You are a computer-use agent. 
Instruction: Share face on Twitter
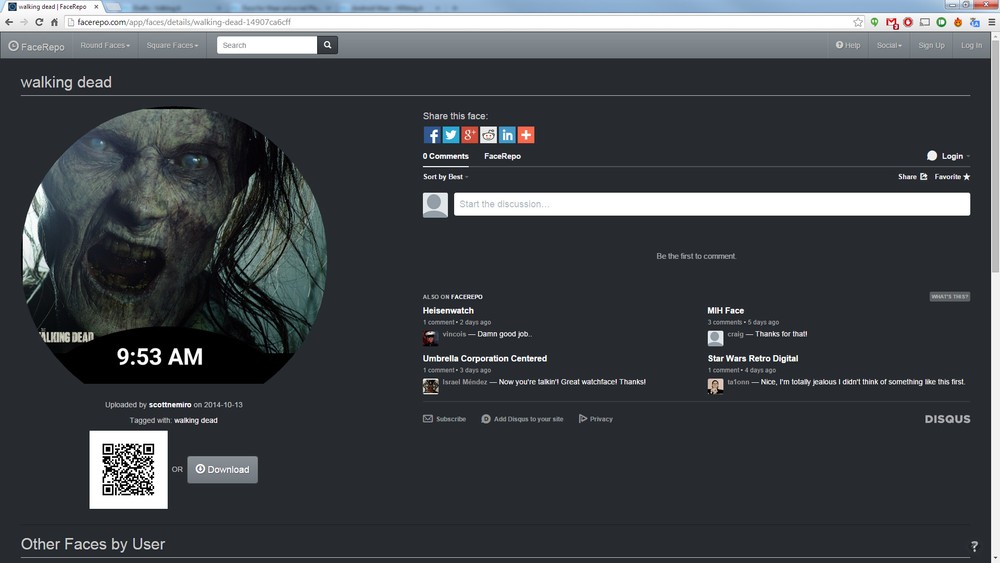pyautogui.click(x=451, y=135)
